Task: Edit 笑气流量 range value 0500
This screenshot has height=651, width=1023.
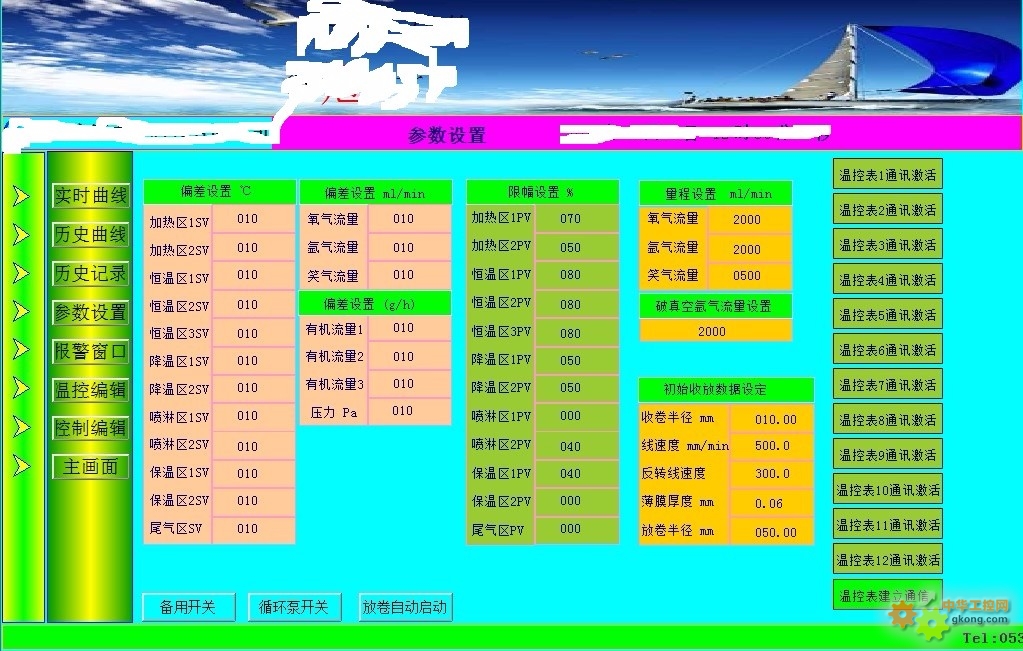Action: point(750,276)
